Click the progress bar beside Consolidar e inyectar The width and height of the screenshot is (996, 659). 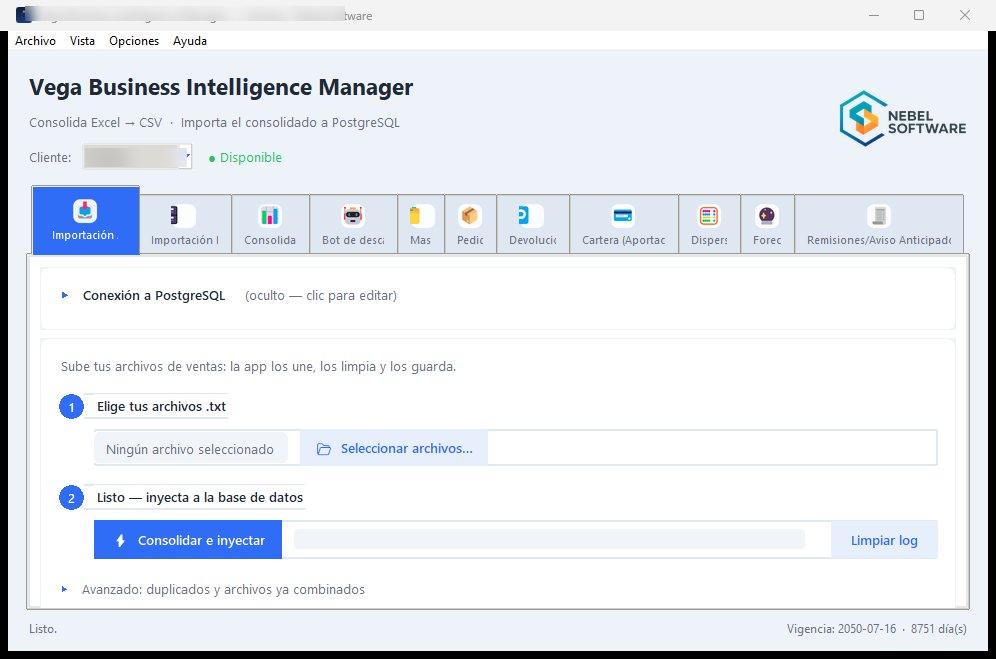[x=549, y=540]
